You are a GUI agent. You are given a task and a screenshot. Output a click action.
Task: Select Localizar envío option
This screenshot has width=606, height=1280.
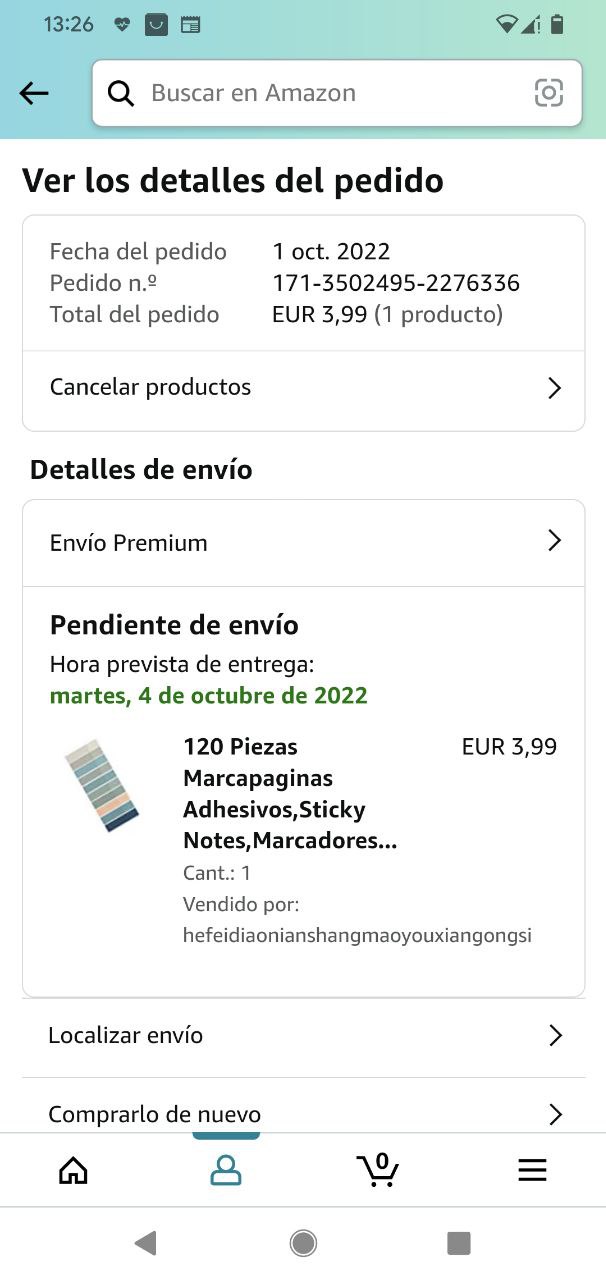(125, 1035)
